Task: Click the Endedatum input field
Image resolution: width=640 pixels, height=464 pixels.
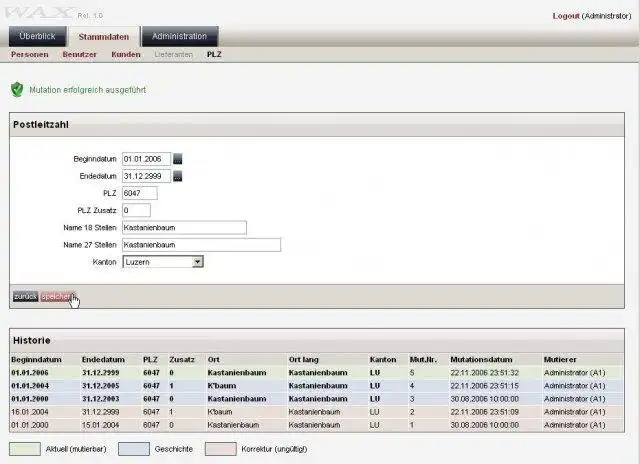Action: pyautogui.click(x=147, y=176)
